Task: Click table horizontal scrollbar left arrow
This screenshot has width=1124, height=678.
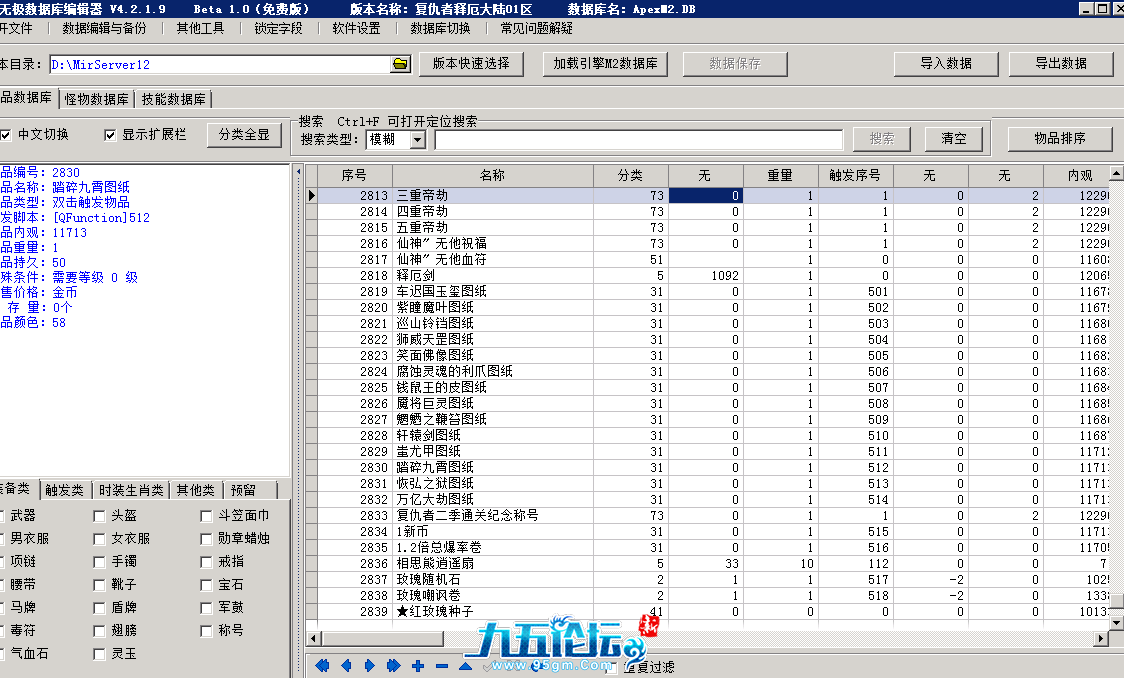Action: 313,638
